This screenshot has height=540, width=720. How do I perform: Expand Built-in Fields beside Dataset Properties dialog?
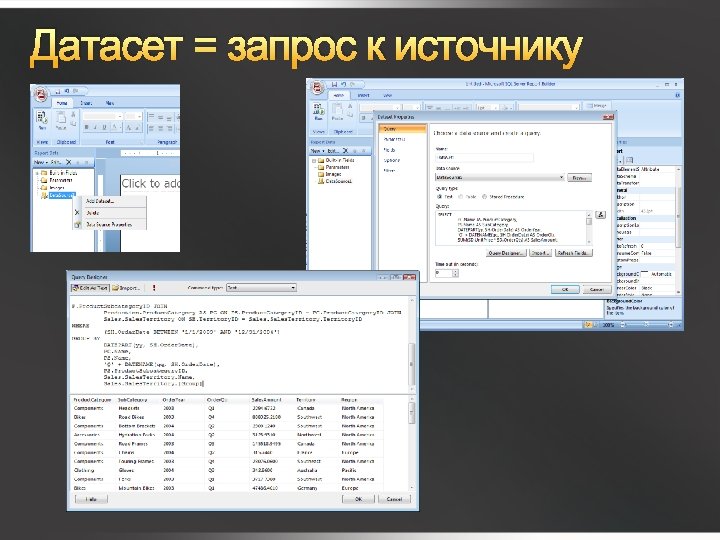314,160
